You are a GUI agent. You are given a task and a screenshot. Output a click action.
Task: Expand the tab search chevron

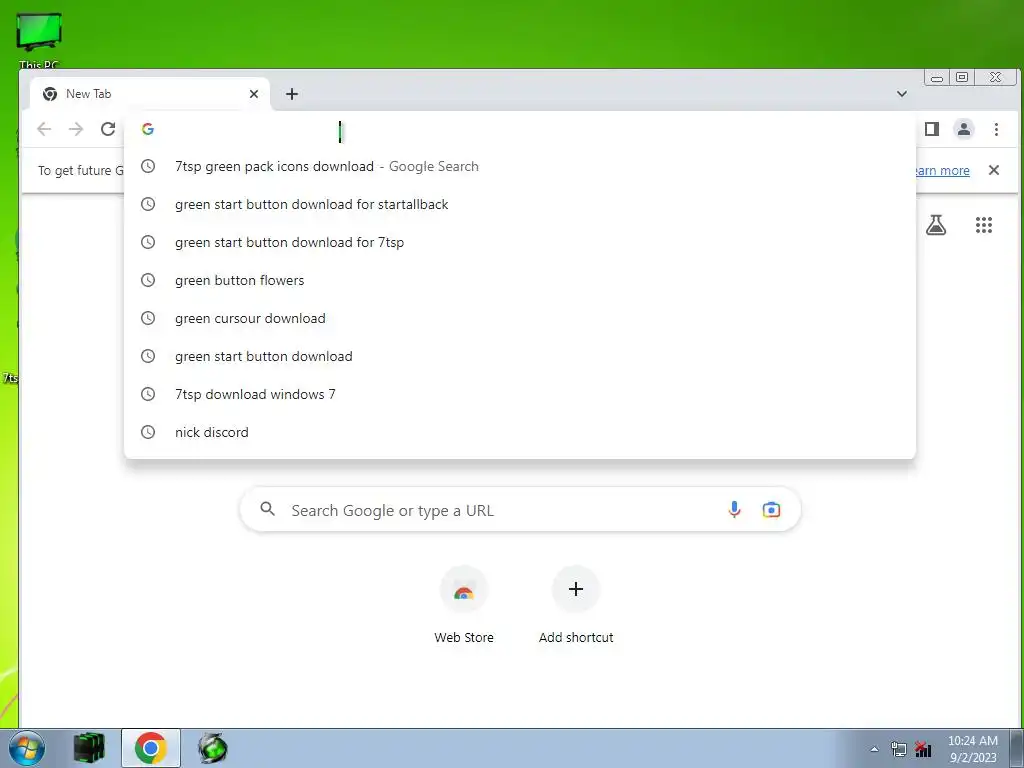click(902, 94)
